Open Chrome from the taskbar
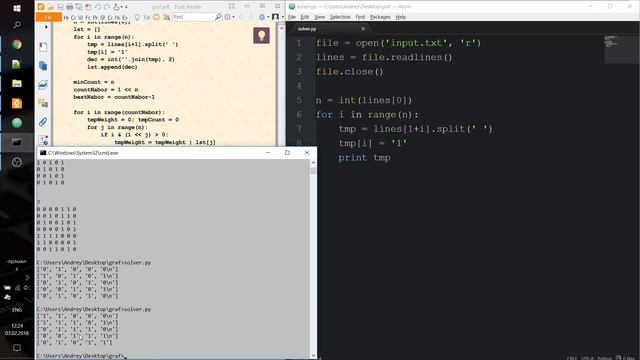The height and width of the screenshot is (360, 640). (x=17, y=44)
